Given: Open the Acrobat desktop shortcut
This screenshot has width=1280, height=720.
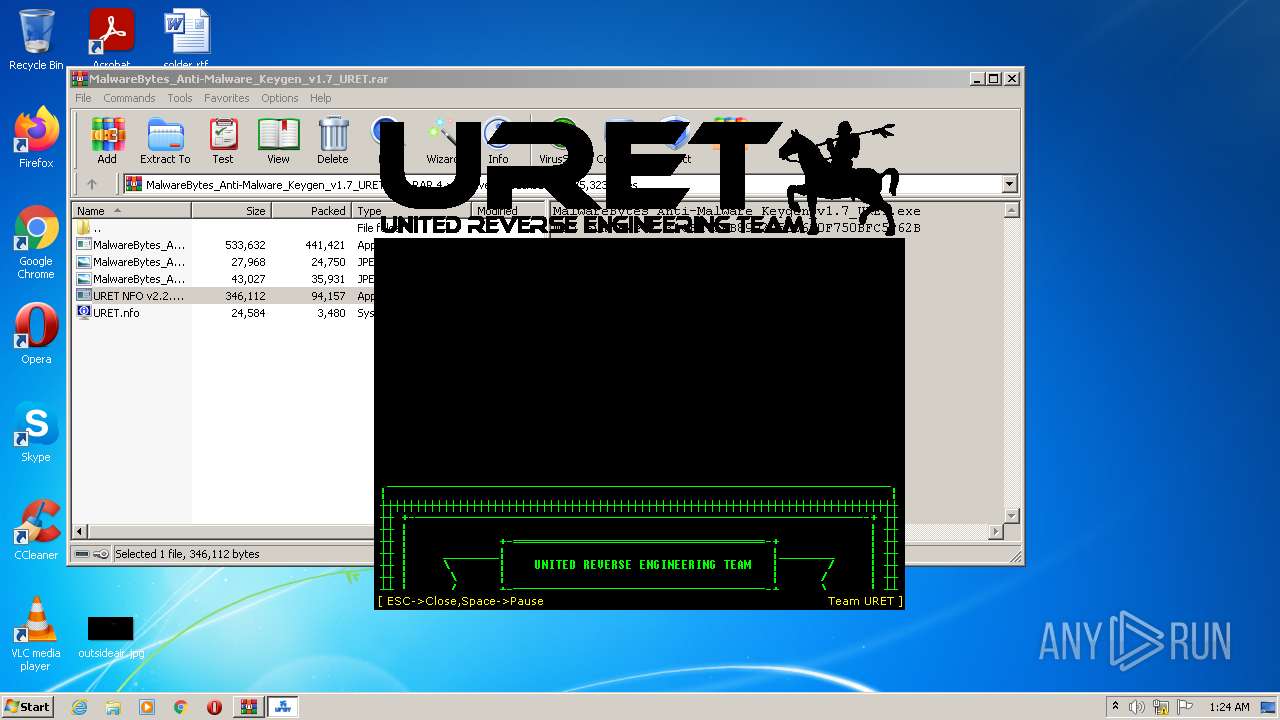Looking at the screenshot, I should (x=111, y=40).
